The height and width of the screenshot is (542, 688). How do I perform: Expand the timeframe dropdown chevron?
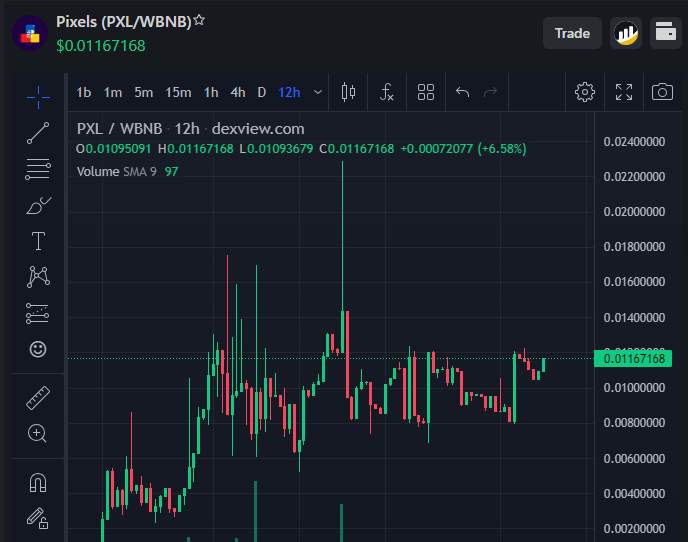click(318, 93)
